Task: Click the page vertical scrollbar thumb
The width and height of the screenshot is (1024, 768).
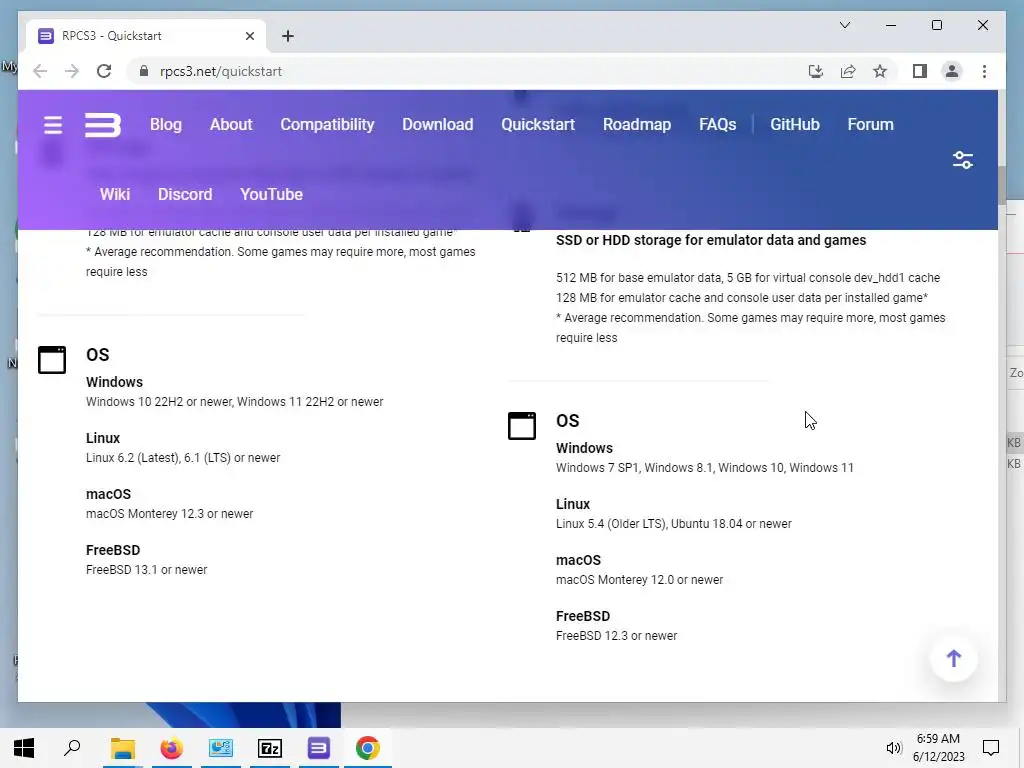Action: tap(1002, 185)
